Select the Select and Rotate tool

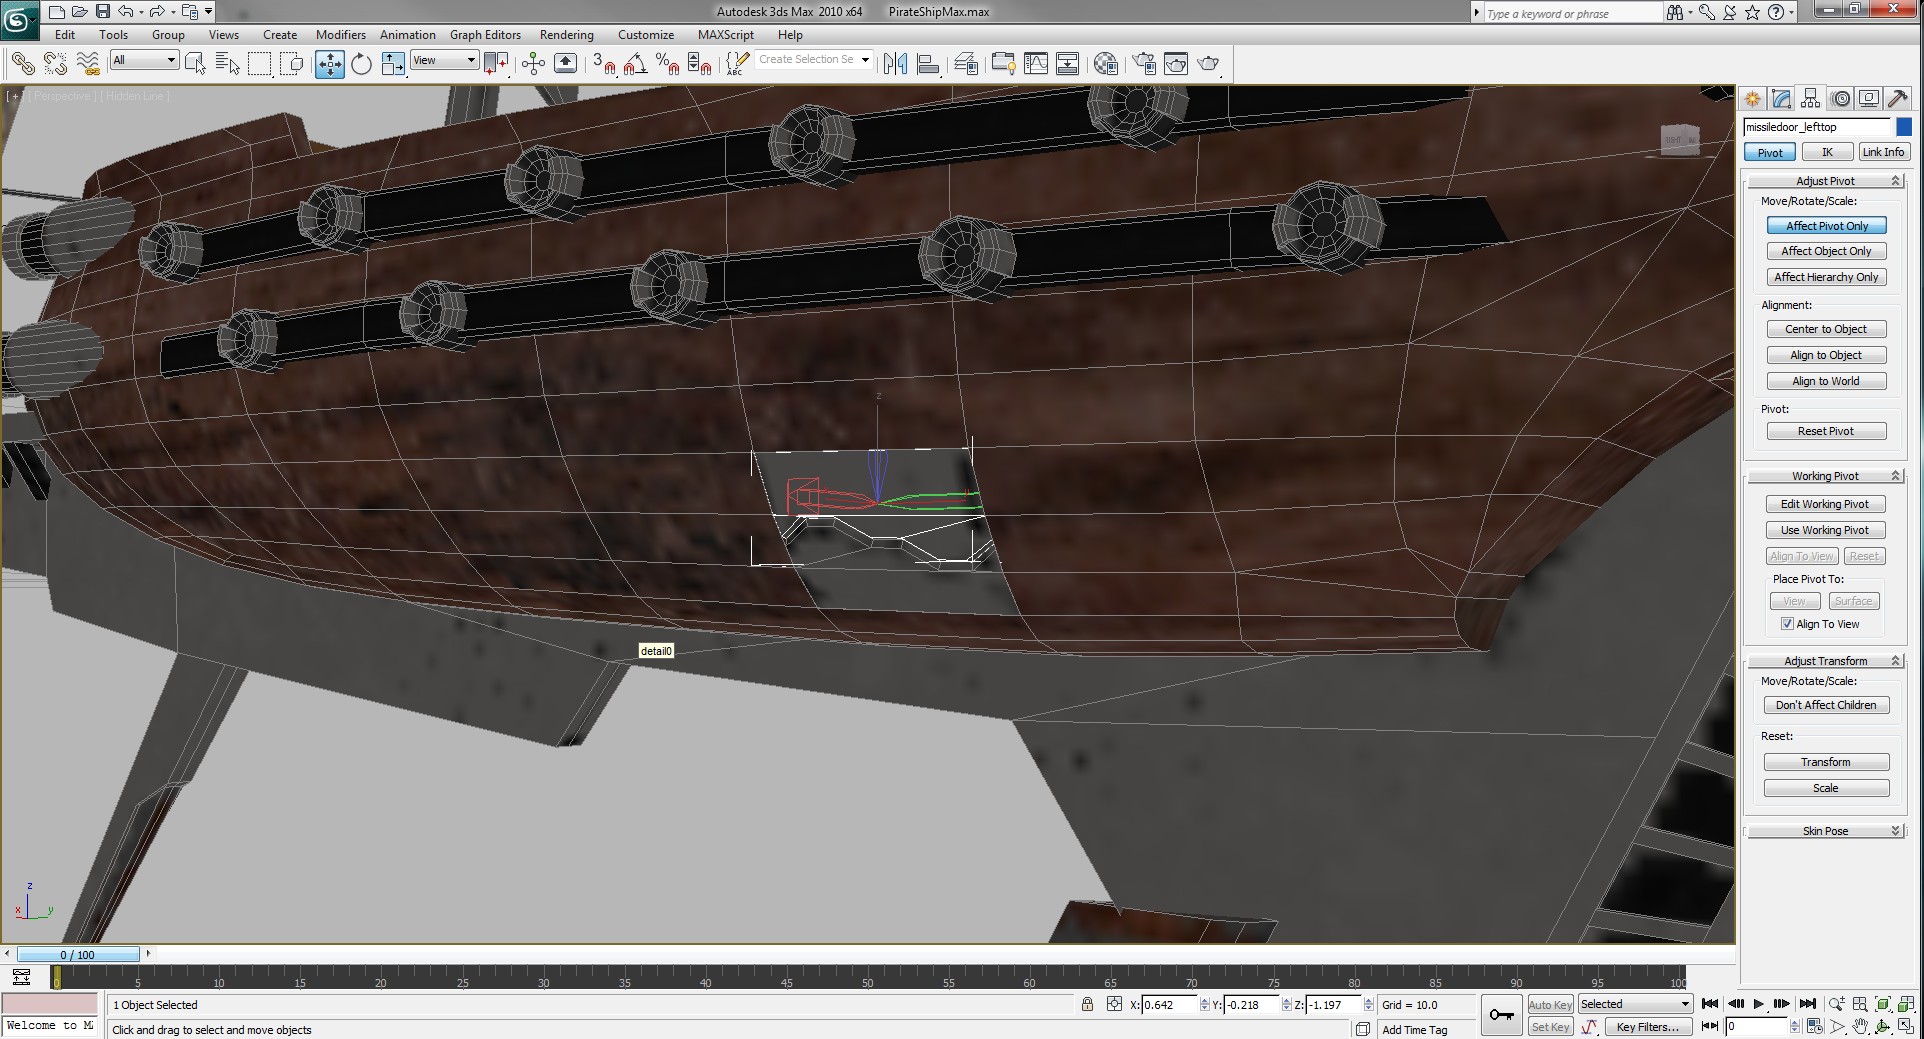(x=361, y=64)
